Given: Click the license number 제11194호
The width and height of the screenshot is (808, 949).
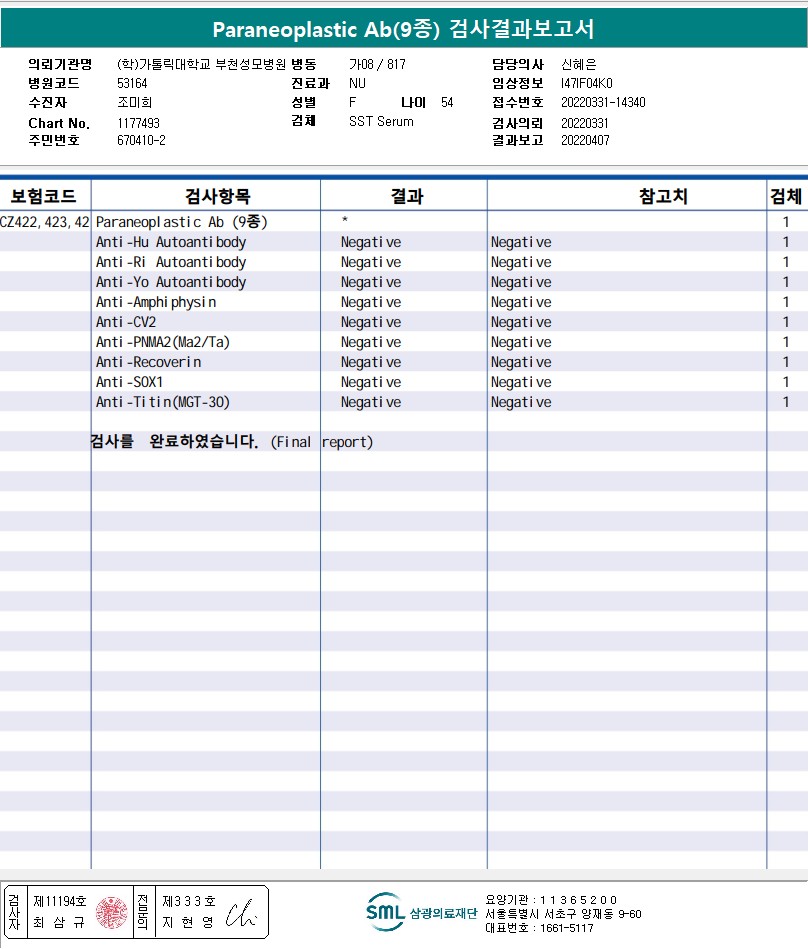Looking at the screenshot, I should point(60,901).
